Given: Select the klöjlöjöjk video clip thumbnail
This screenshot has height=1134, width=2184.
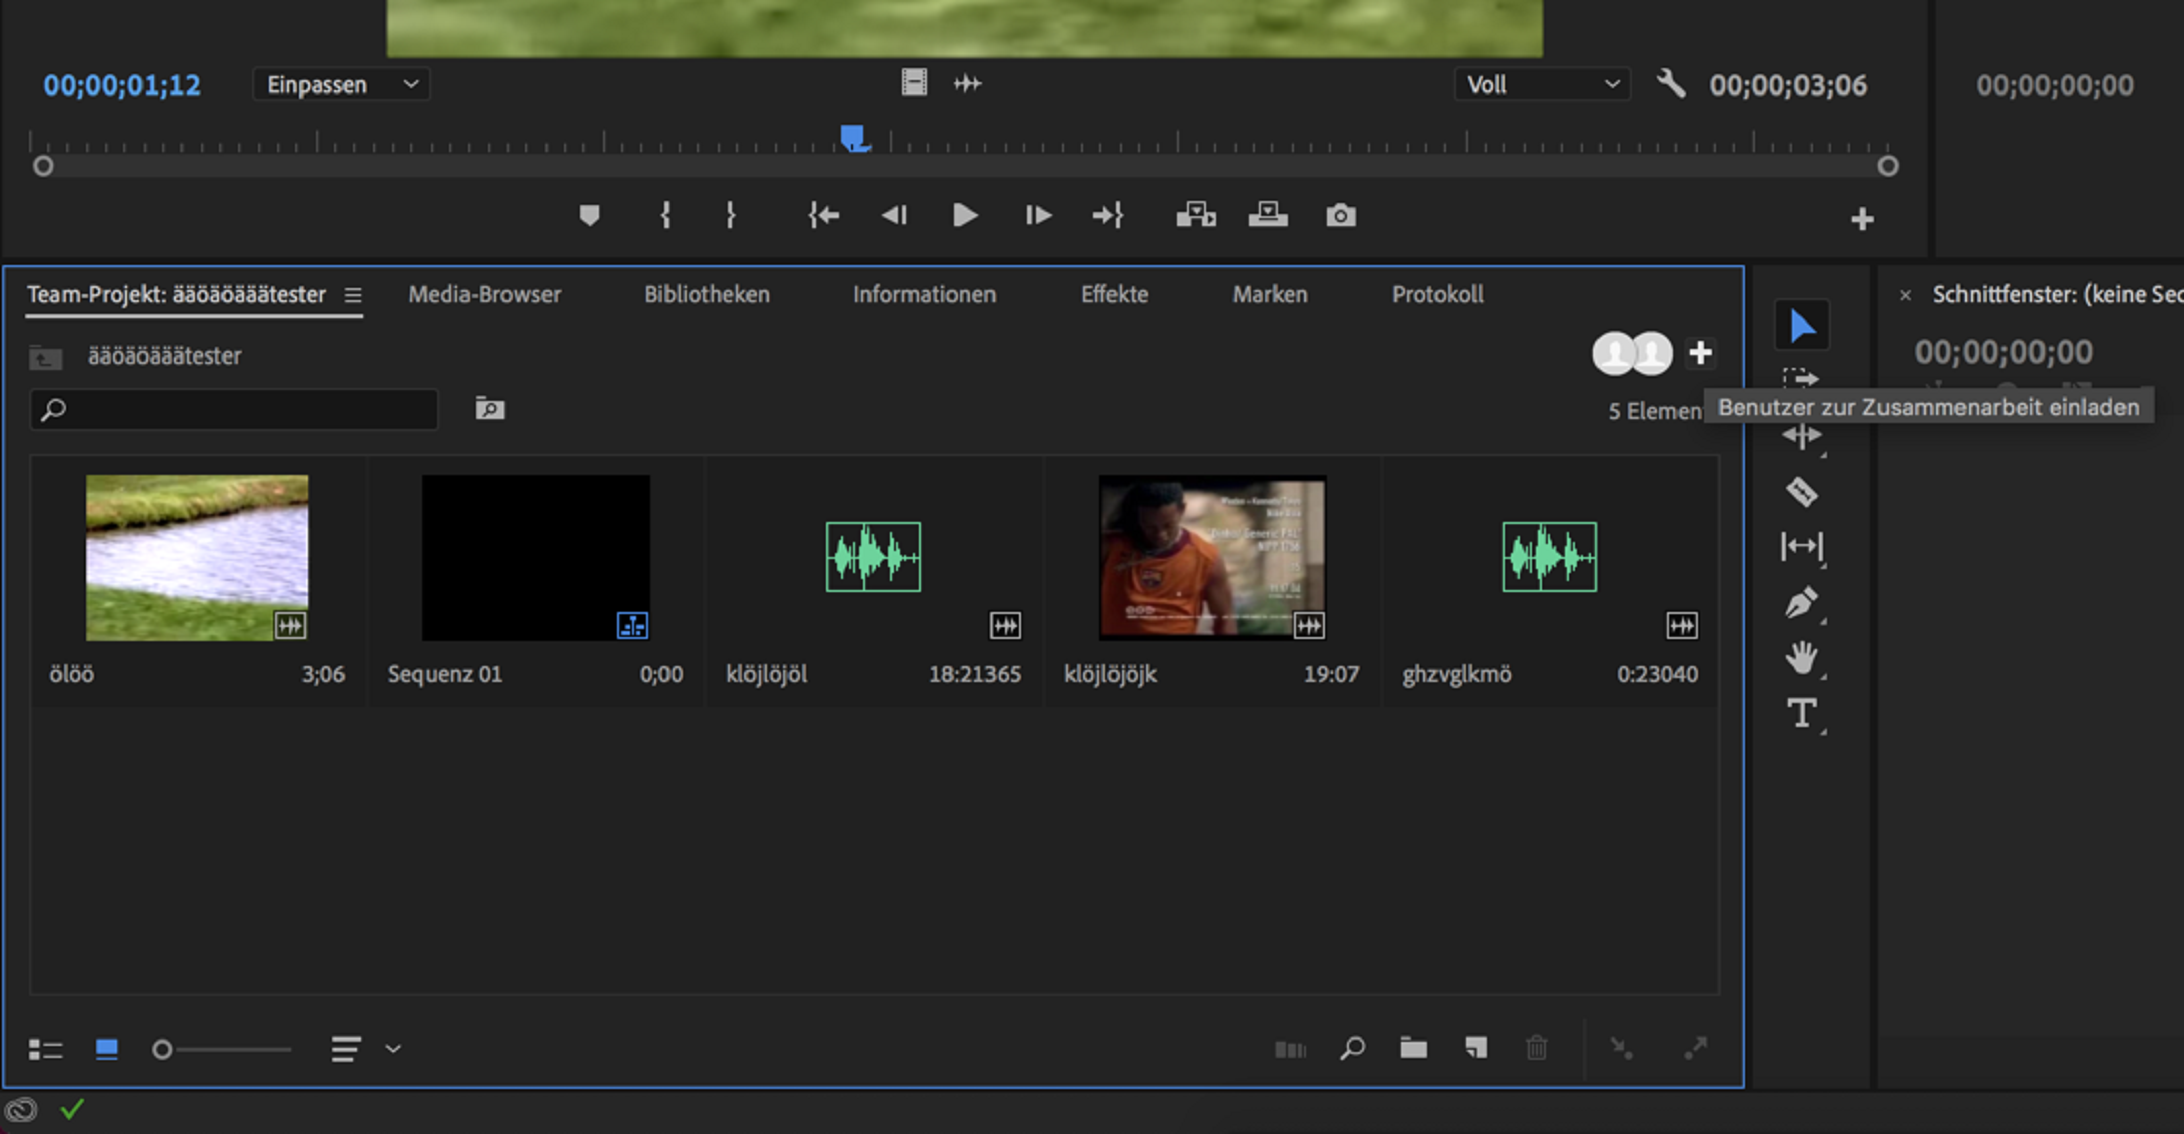Looking at the screenshot, I should pos(1211,557).
